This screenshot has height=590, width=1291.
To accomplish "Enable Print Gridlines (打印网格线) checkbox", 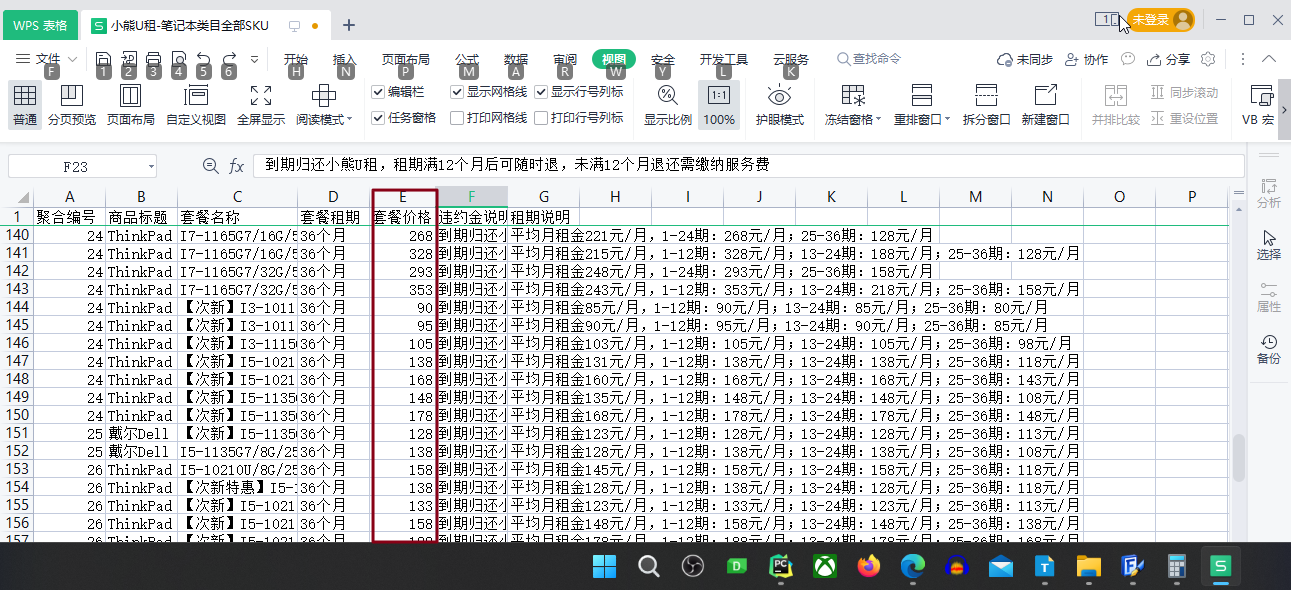I will point(457,118).
